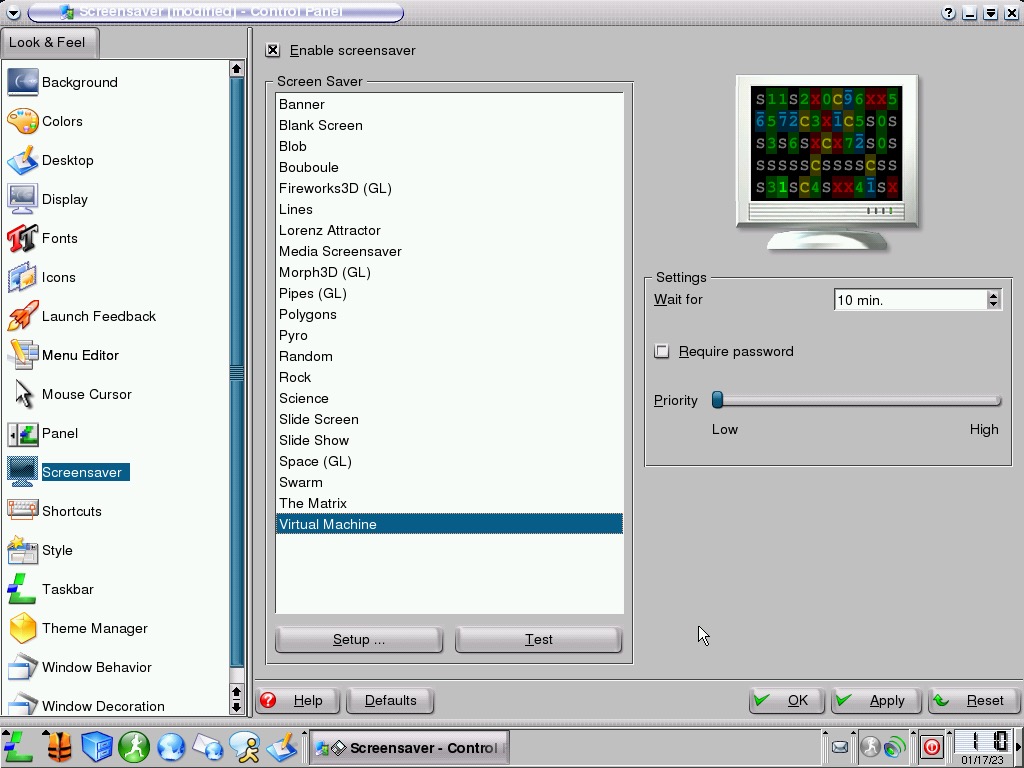Viewport: 1024px width, 768px height.
Task: Click the Apply button
Action: click(x=873, y=700)
